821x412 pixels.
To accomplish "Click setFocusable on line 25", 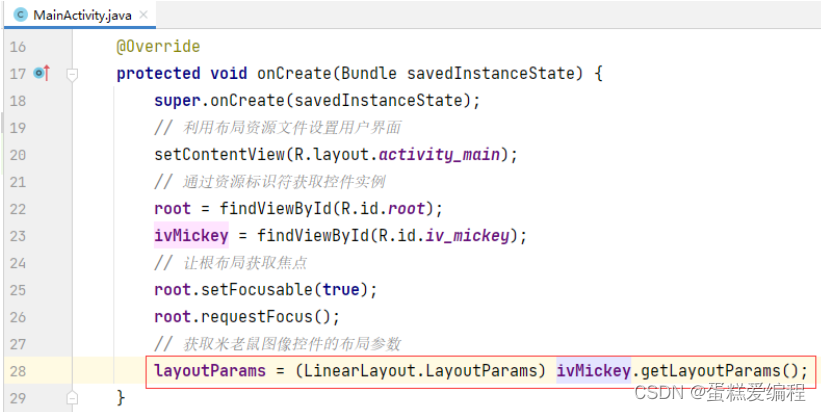I will (x=257, y=290).
